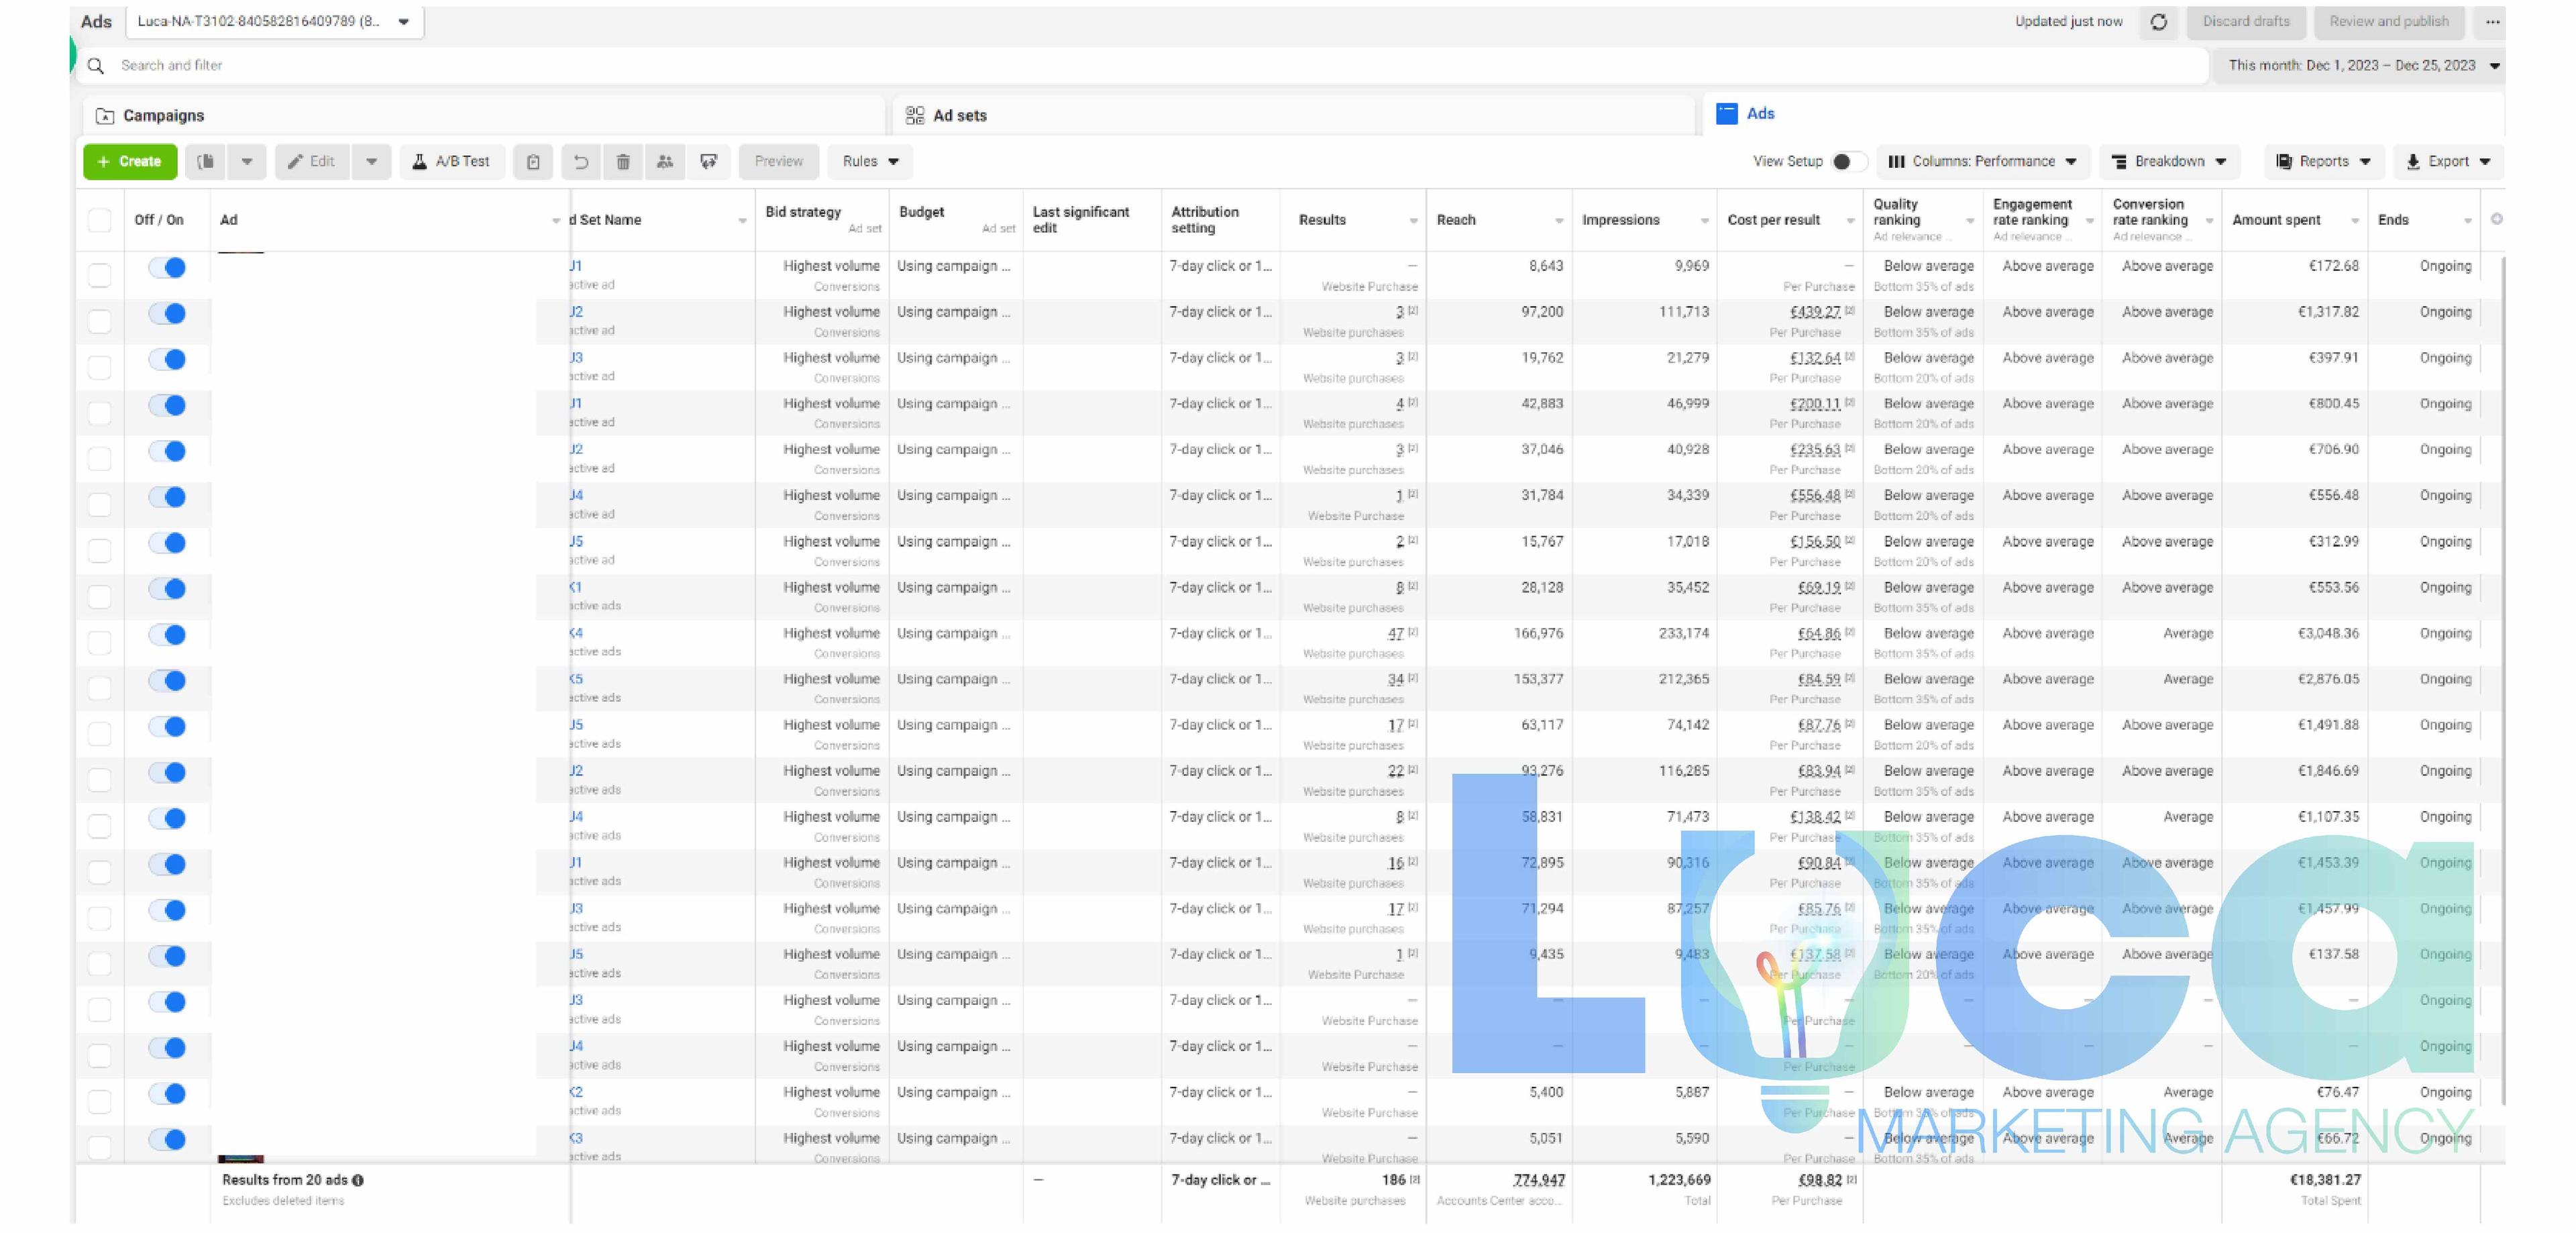The height and width of the screenshot is (1233, 2576).
Task: Click the impressions value 111,713
Action: coord(1684,312)
